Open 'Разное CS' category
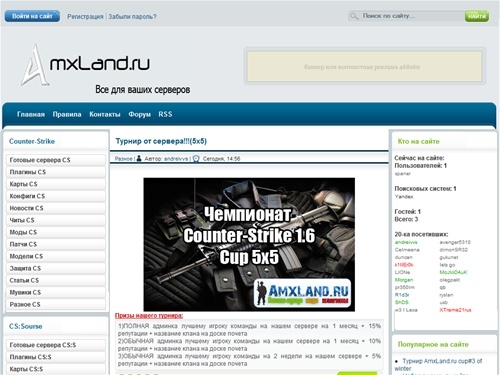The width and height of the screenshot is (500, 375). pos(56,304)
